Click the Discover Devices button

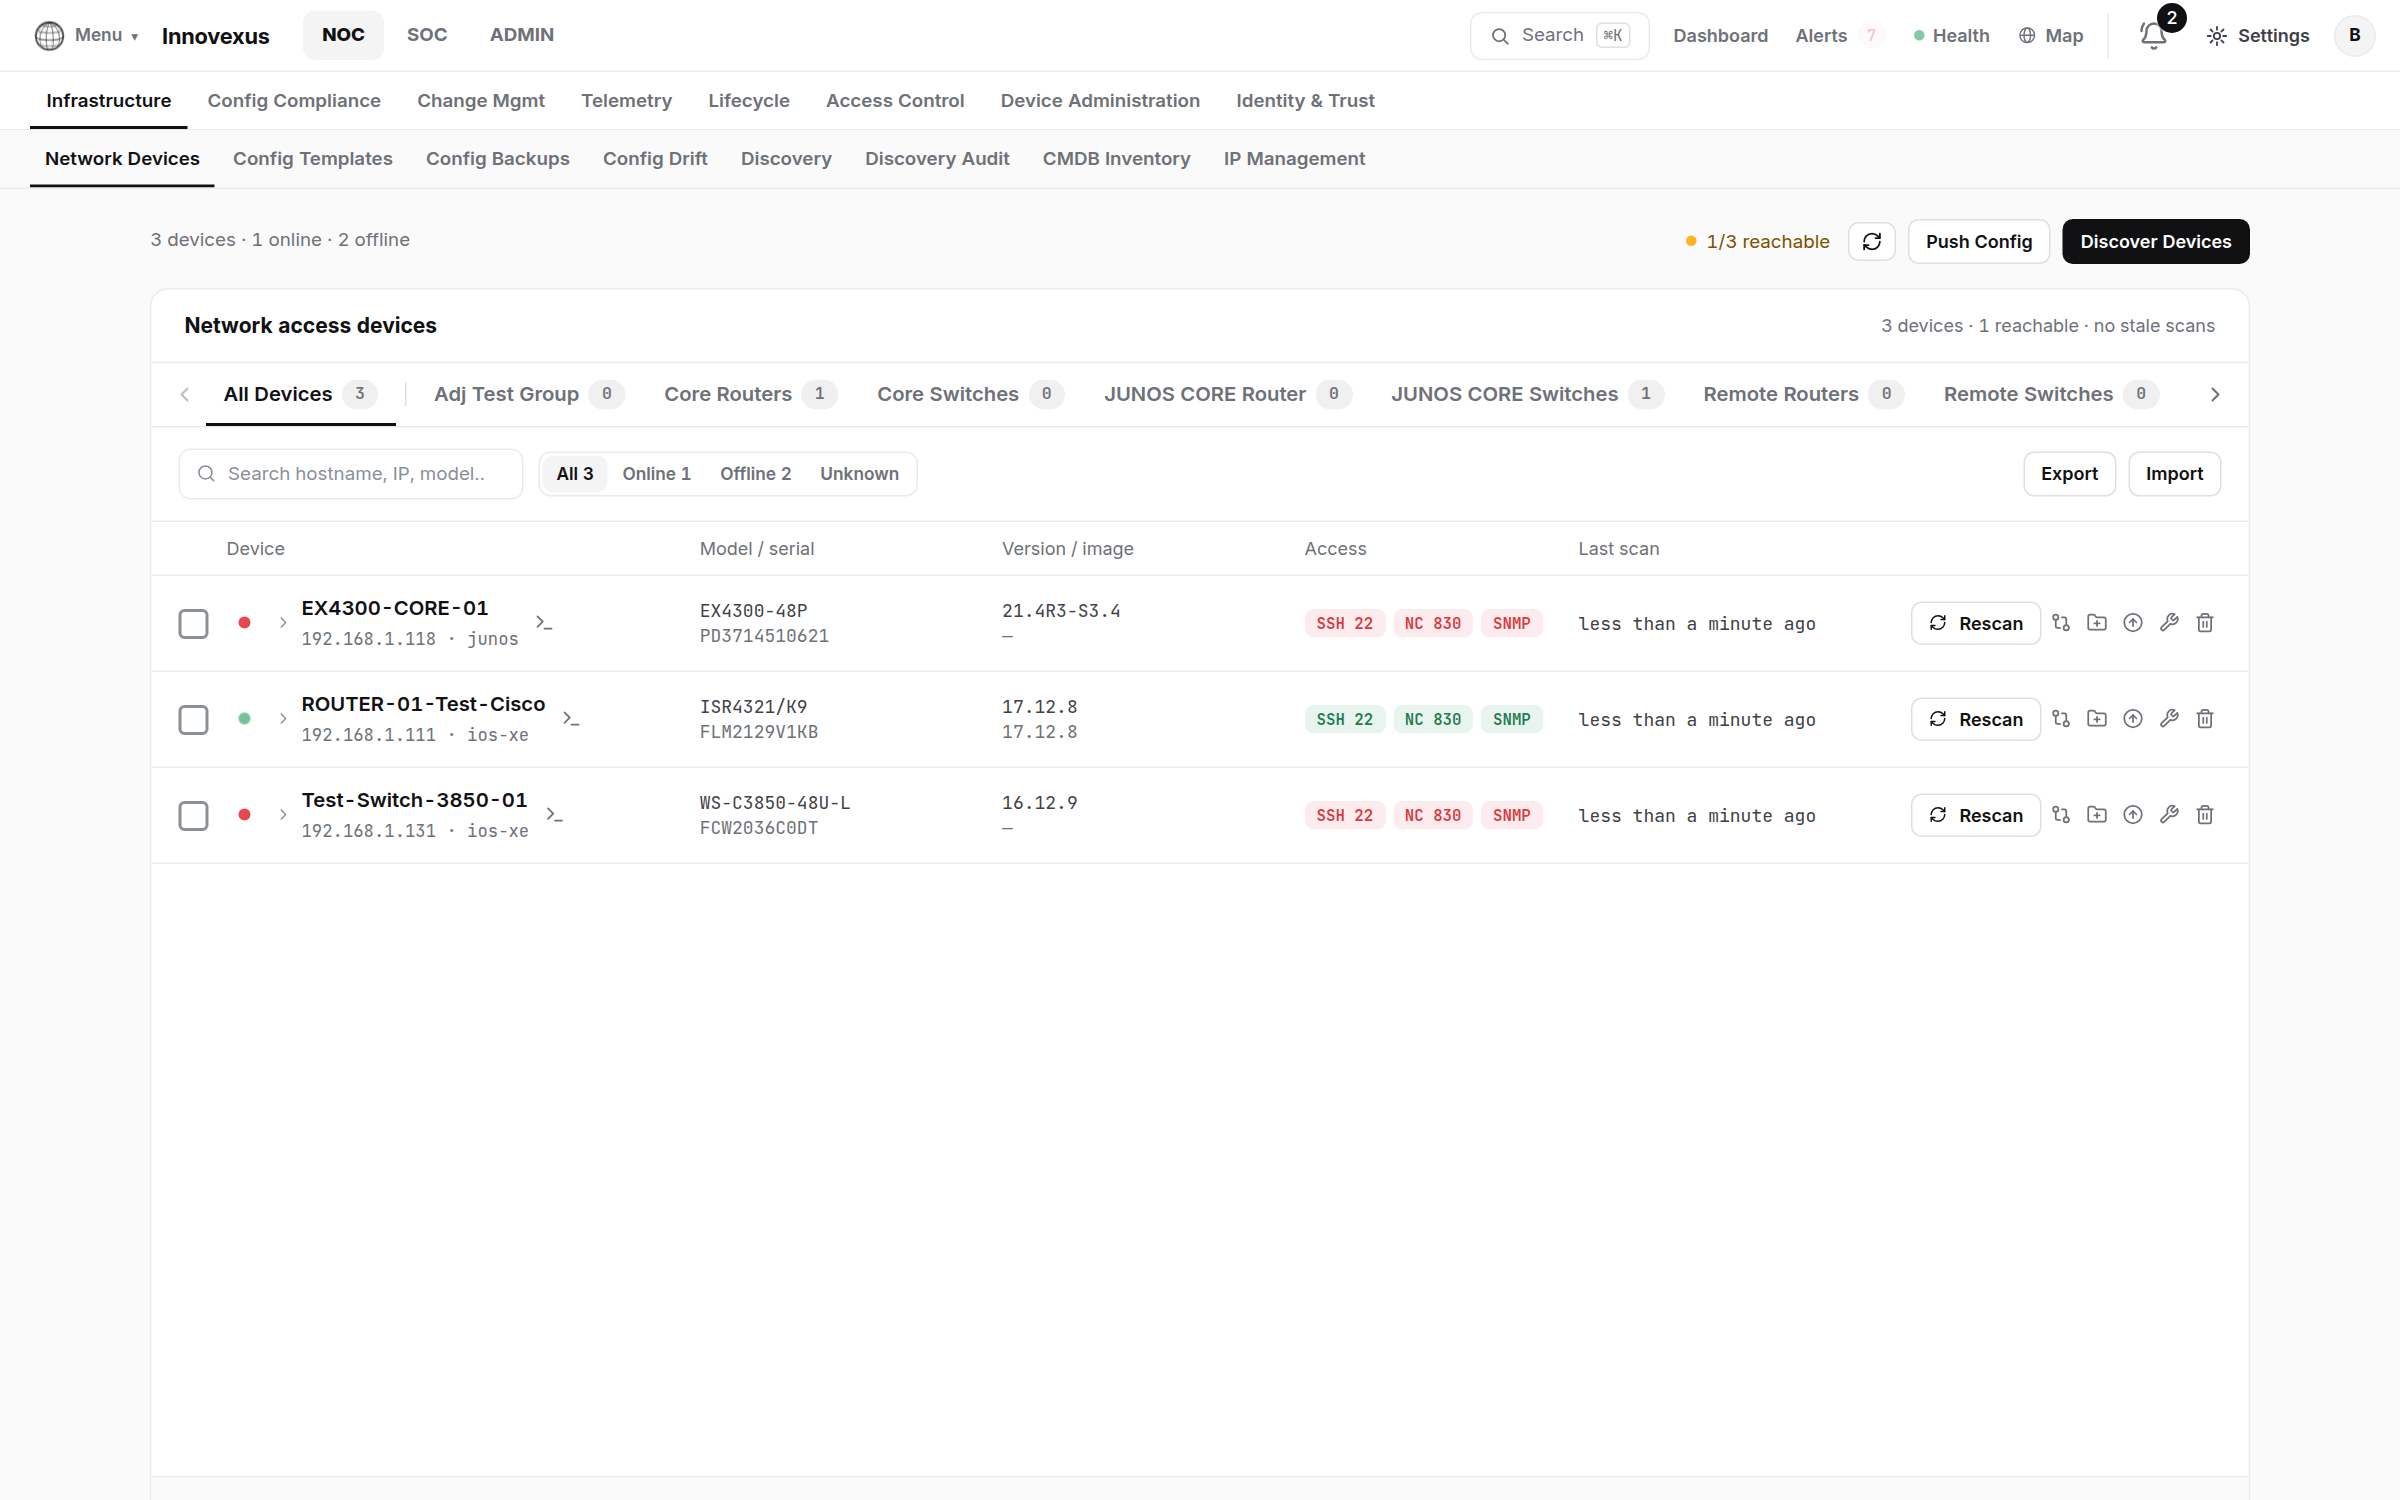coord(2155,241)
